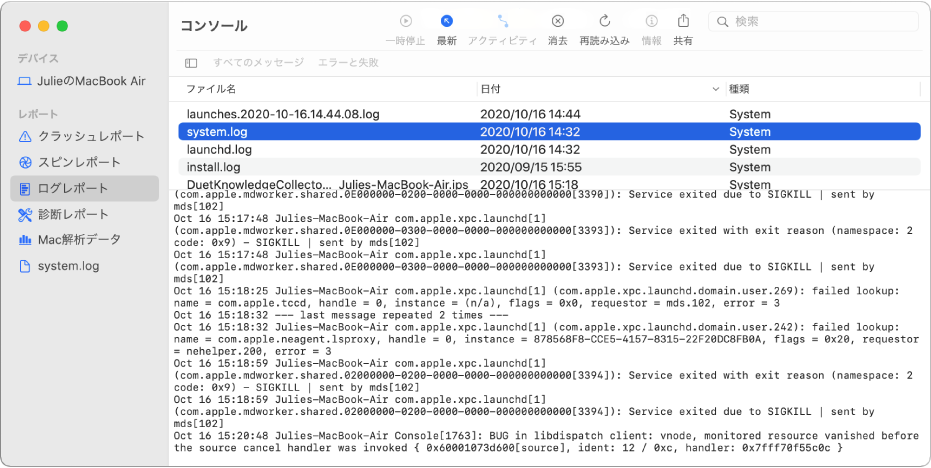Click the system.log file icon in sidebar
931x468 pixels.
(25, 266)
